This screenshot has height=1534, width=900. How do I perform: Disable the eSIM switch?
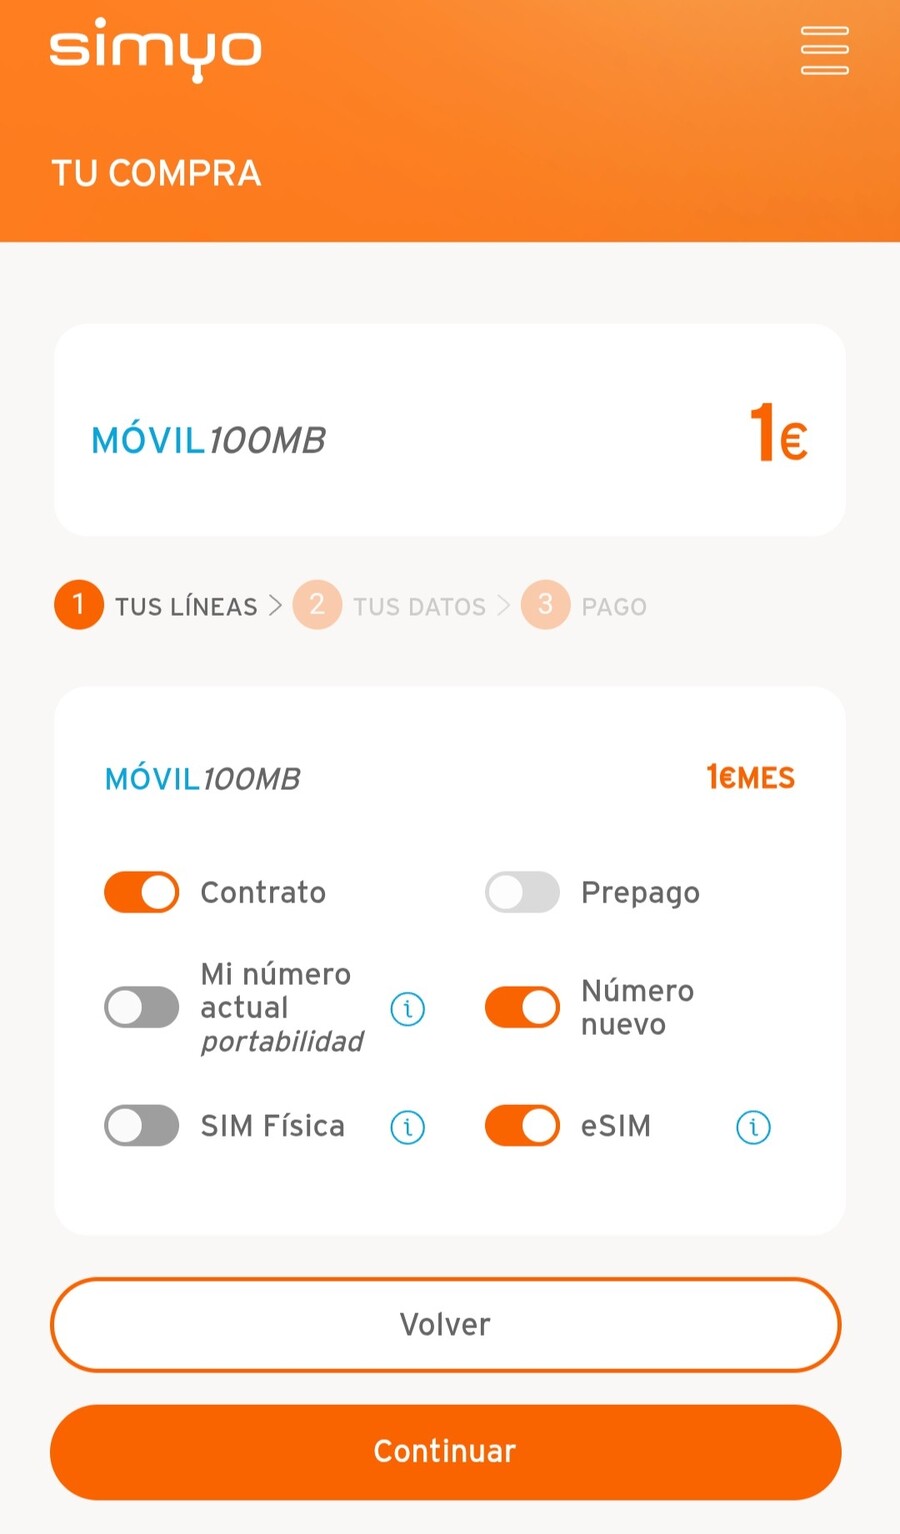click(522, 1125)
